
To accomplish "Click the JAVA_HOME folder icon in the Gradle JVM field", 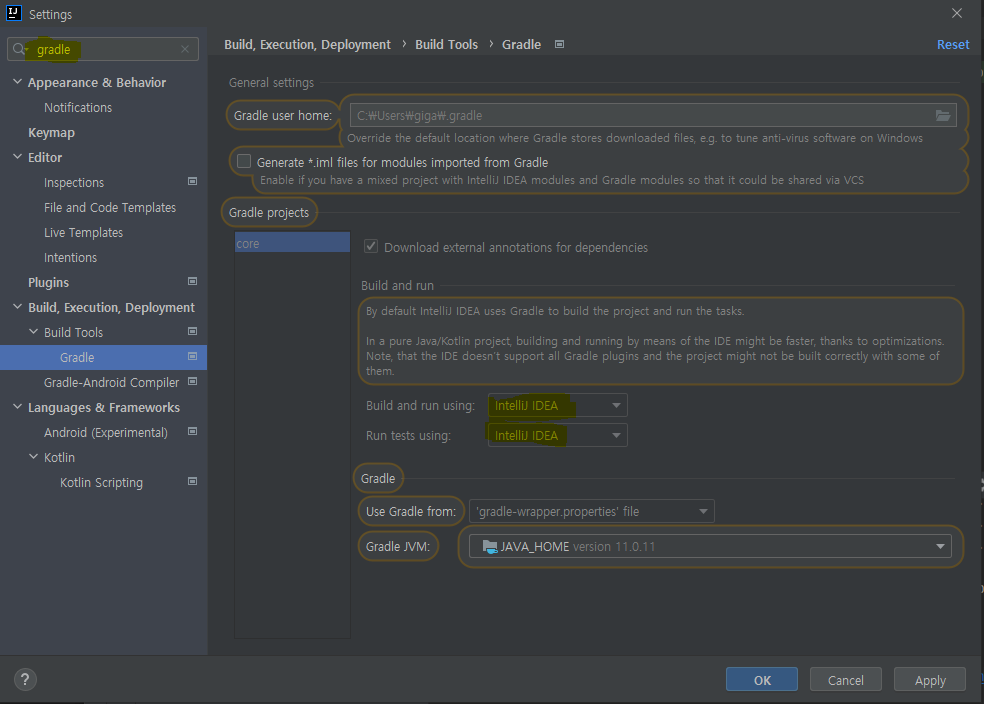I will point(490,547).
